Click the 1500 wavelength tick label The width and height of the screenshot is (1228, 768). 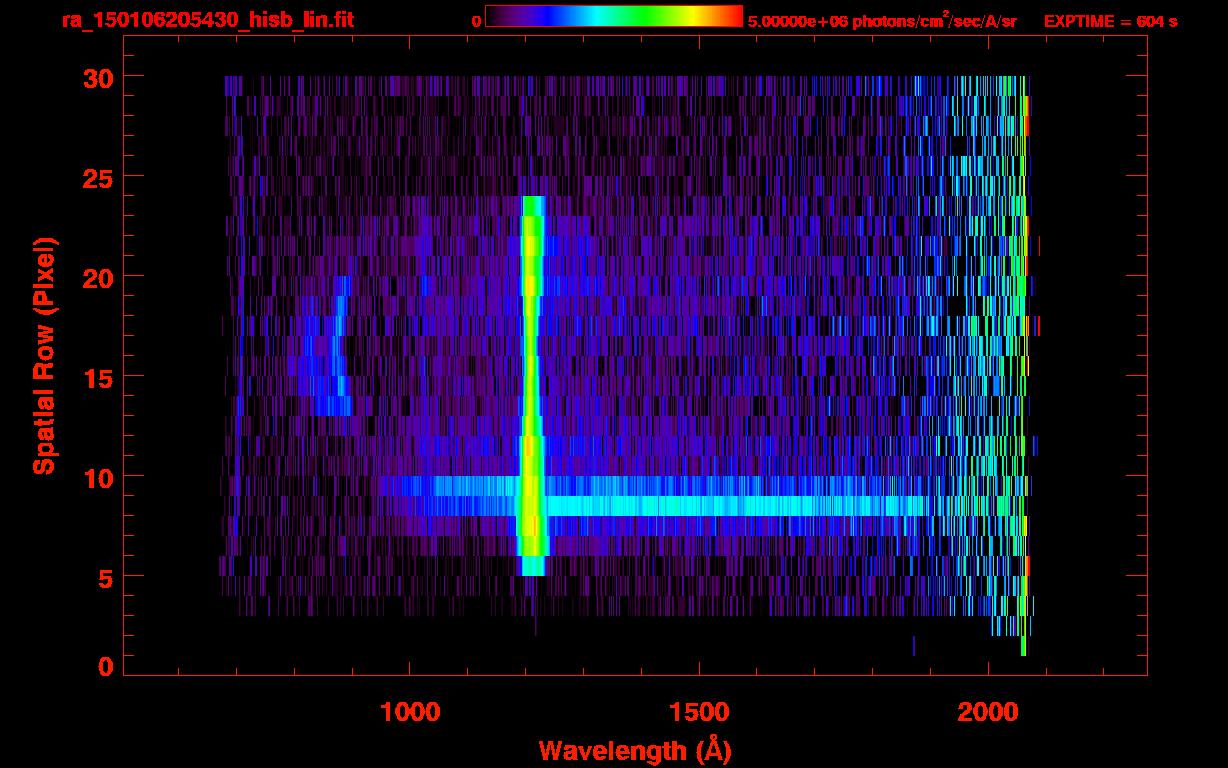coord(699,712)
